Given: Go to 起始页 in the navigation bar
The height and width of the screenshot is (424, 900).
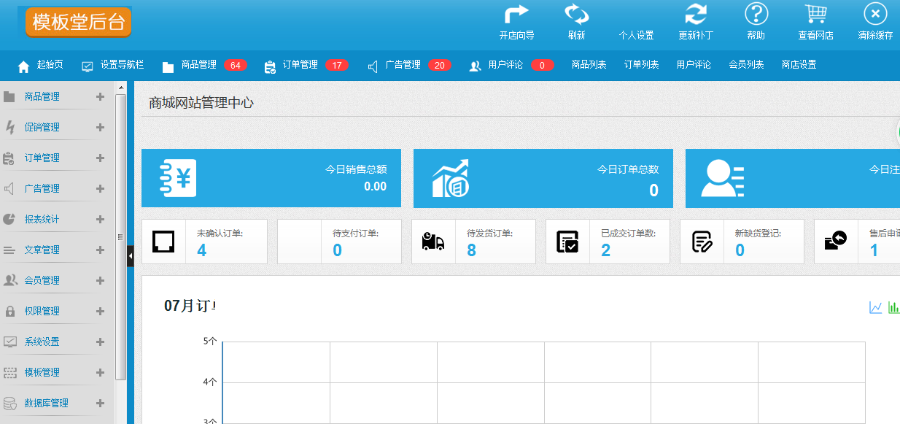Looking at the screenshot, I should pos(41,65).
